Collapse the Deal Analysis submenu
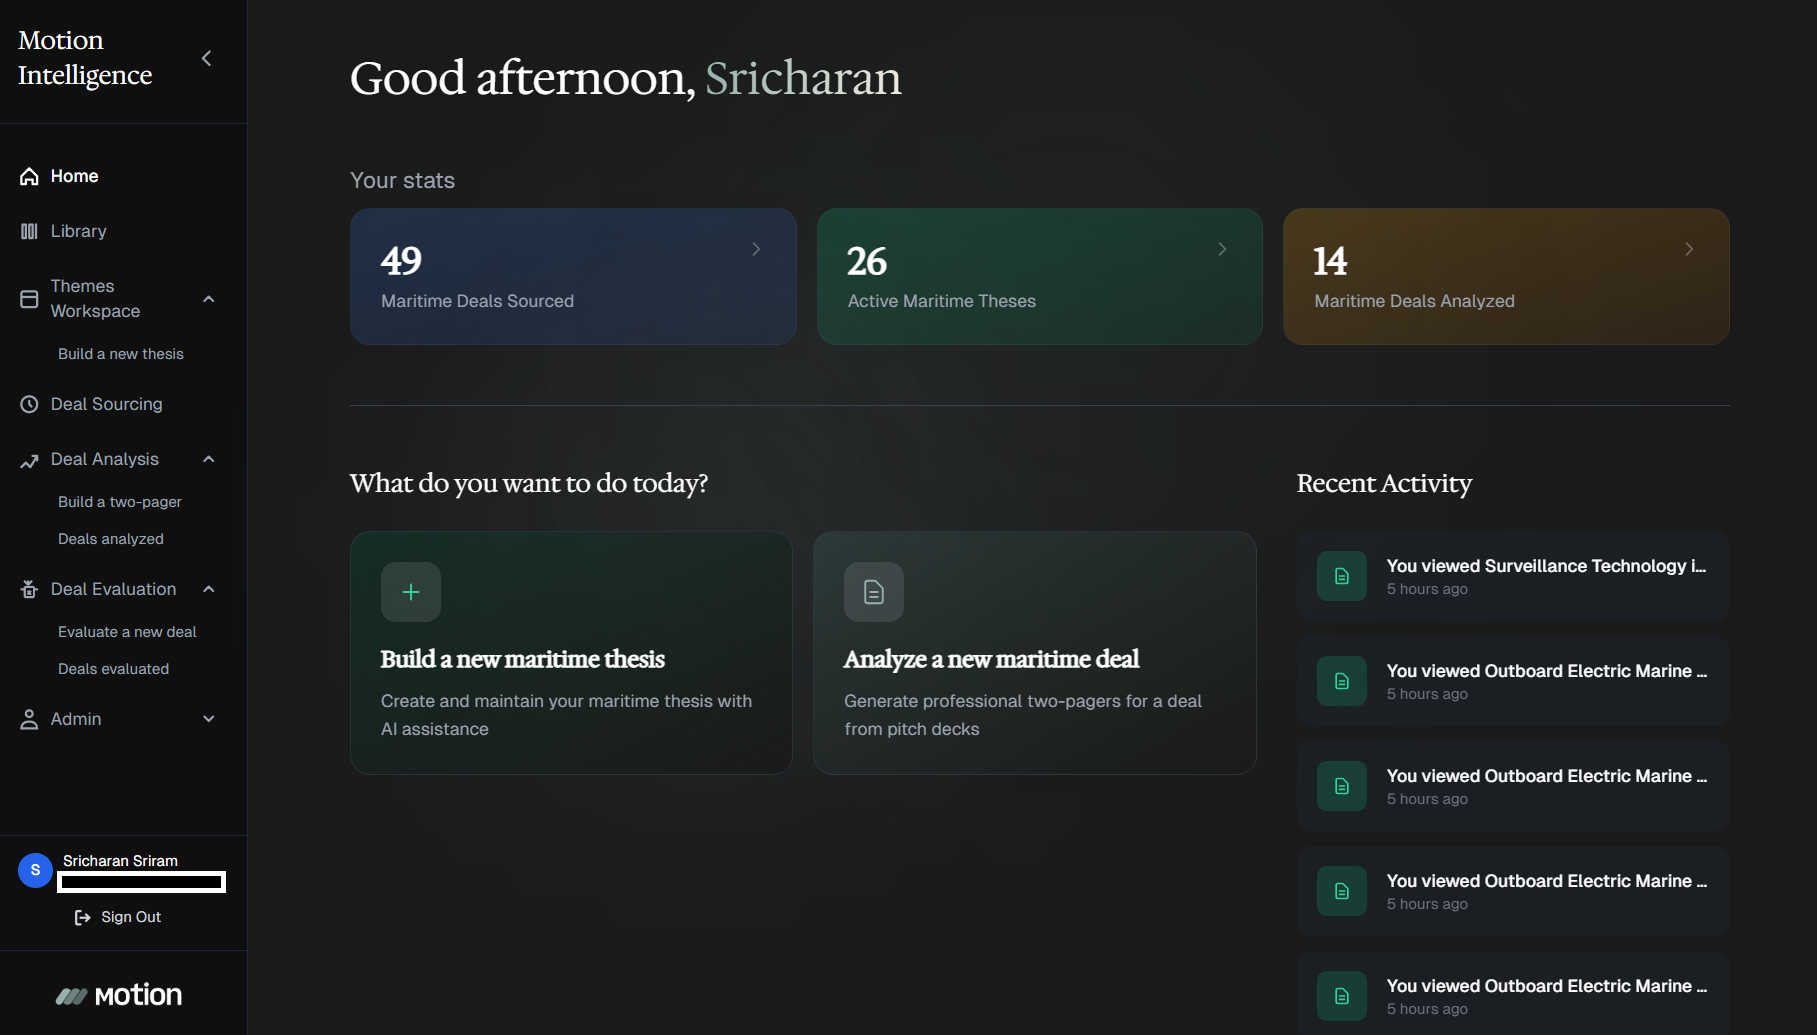Image resolution: width=1817 pixels, height=1035 pixels. coord(208,459)
